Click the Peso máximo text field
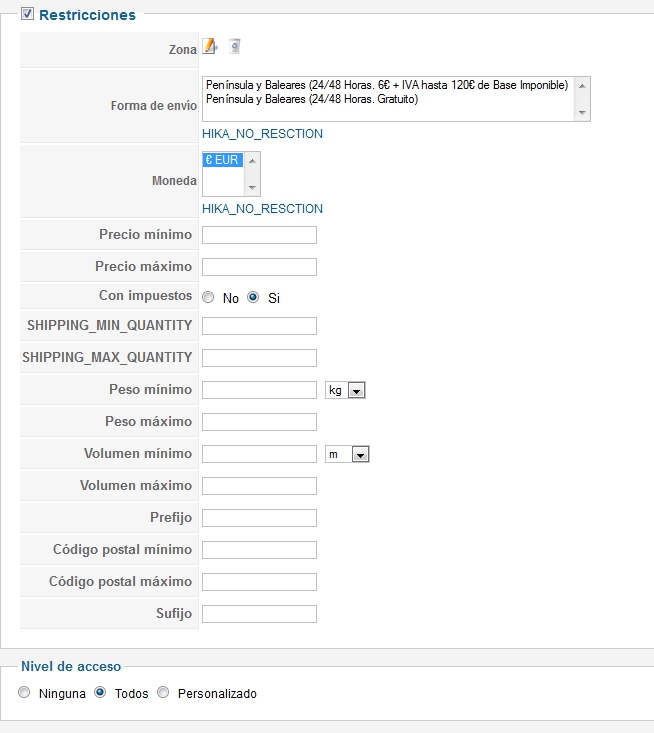654x733 pixels. click(259, 422)
